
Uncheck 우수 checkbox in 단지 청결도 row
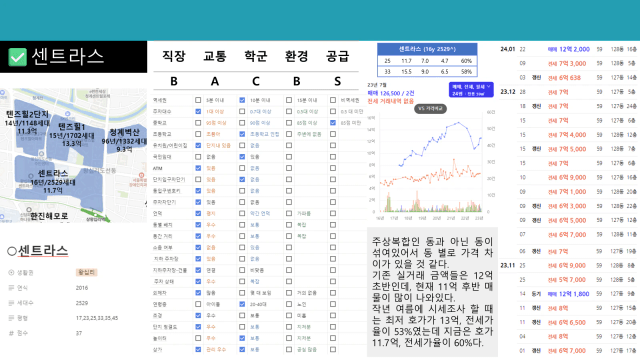(x=198, y=327)
